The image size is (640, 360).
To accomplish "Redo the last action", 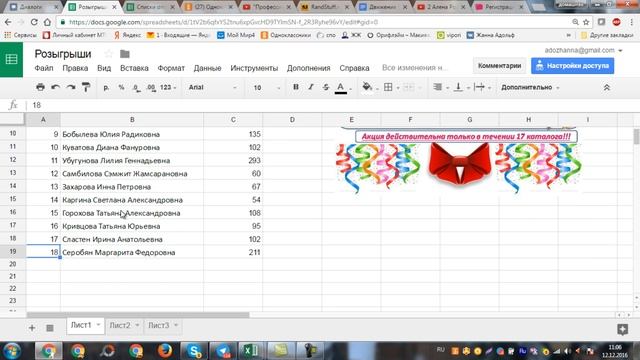I will pyautogui.click(x=71, y=87).
